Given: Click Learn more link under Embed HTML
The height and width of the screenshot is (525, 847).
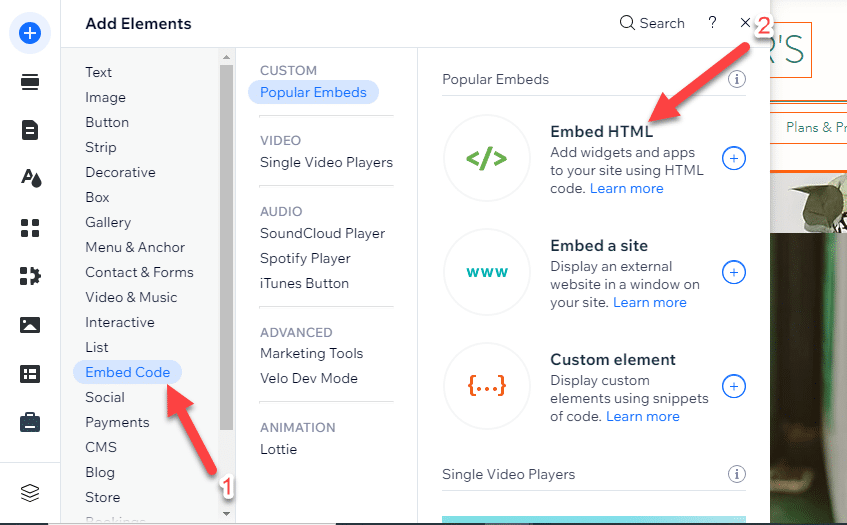Looking at the screenshot, I should click(626, 188).
